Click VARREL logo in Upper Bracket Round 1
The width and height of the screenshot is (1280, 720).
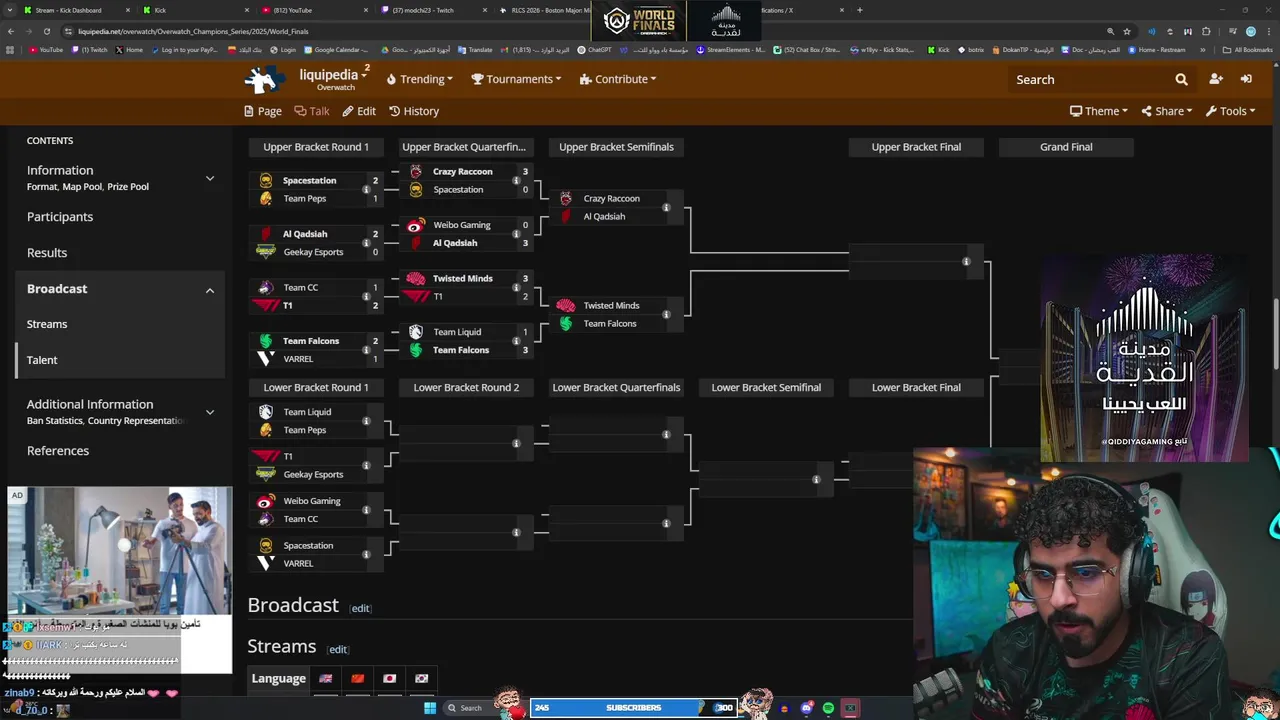(266, 359)
